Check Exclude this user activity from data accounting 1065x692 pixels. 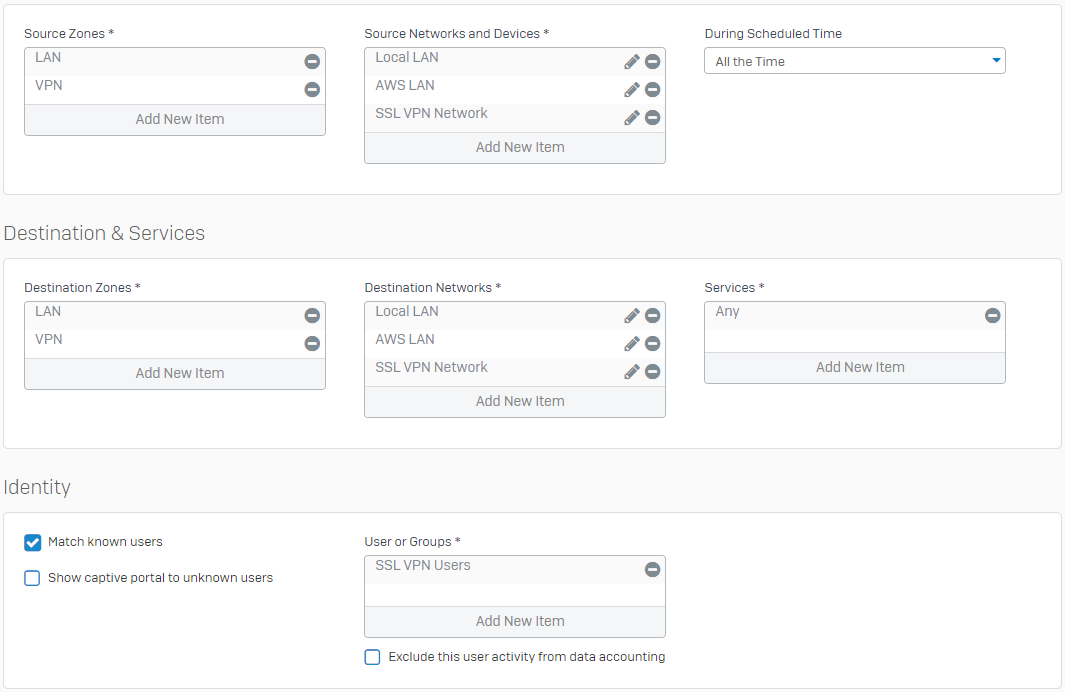point(373,657)
